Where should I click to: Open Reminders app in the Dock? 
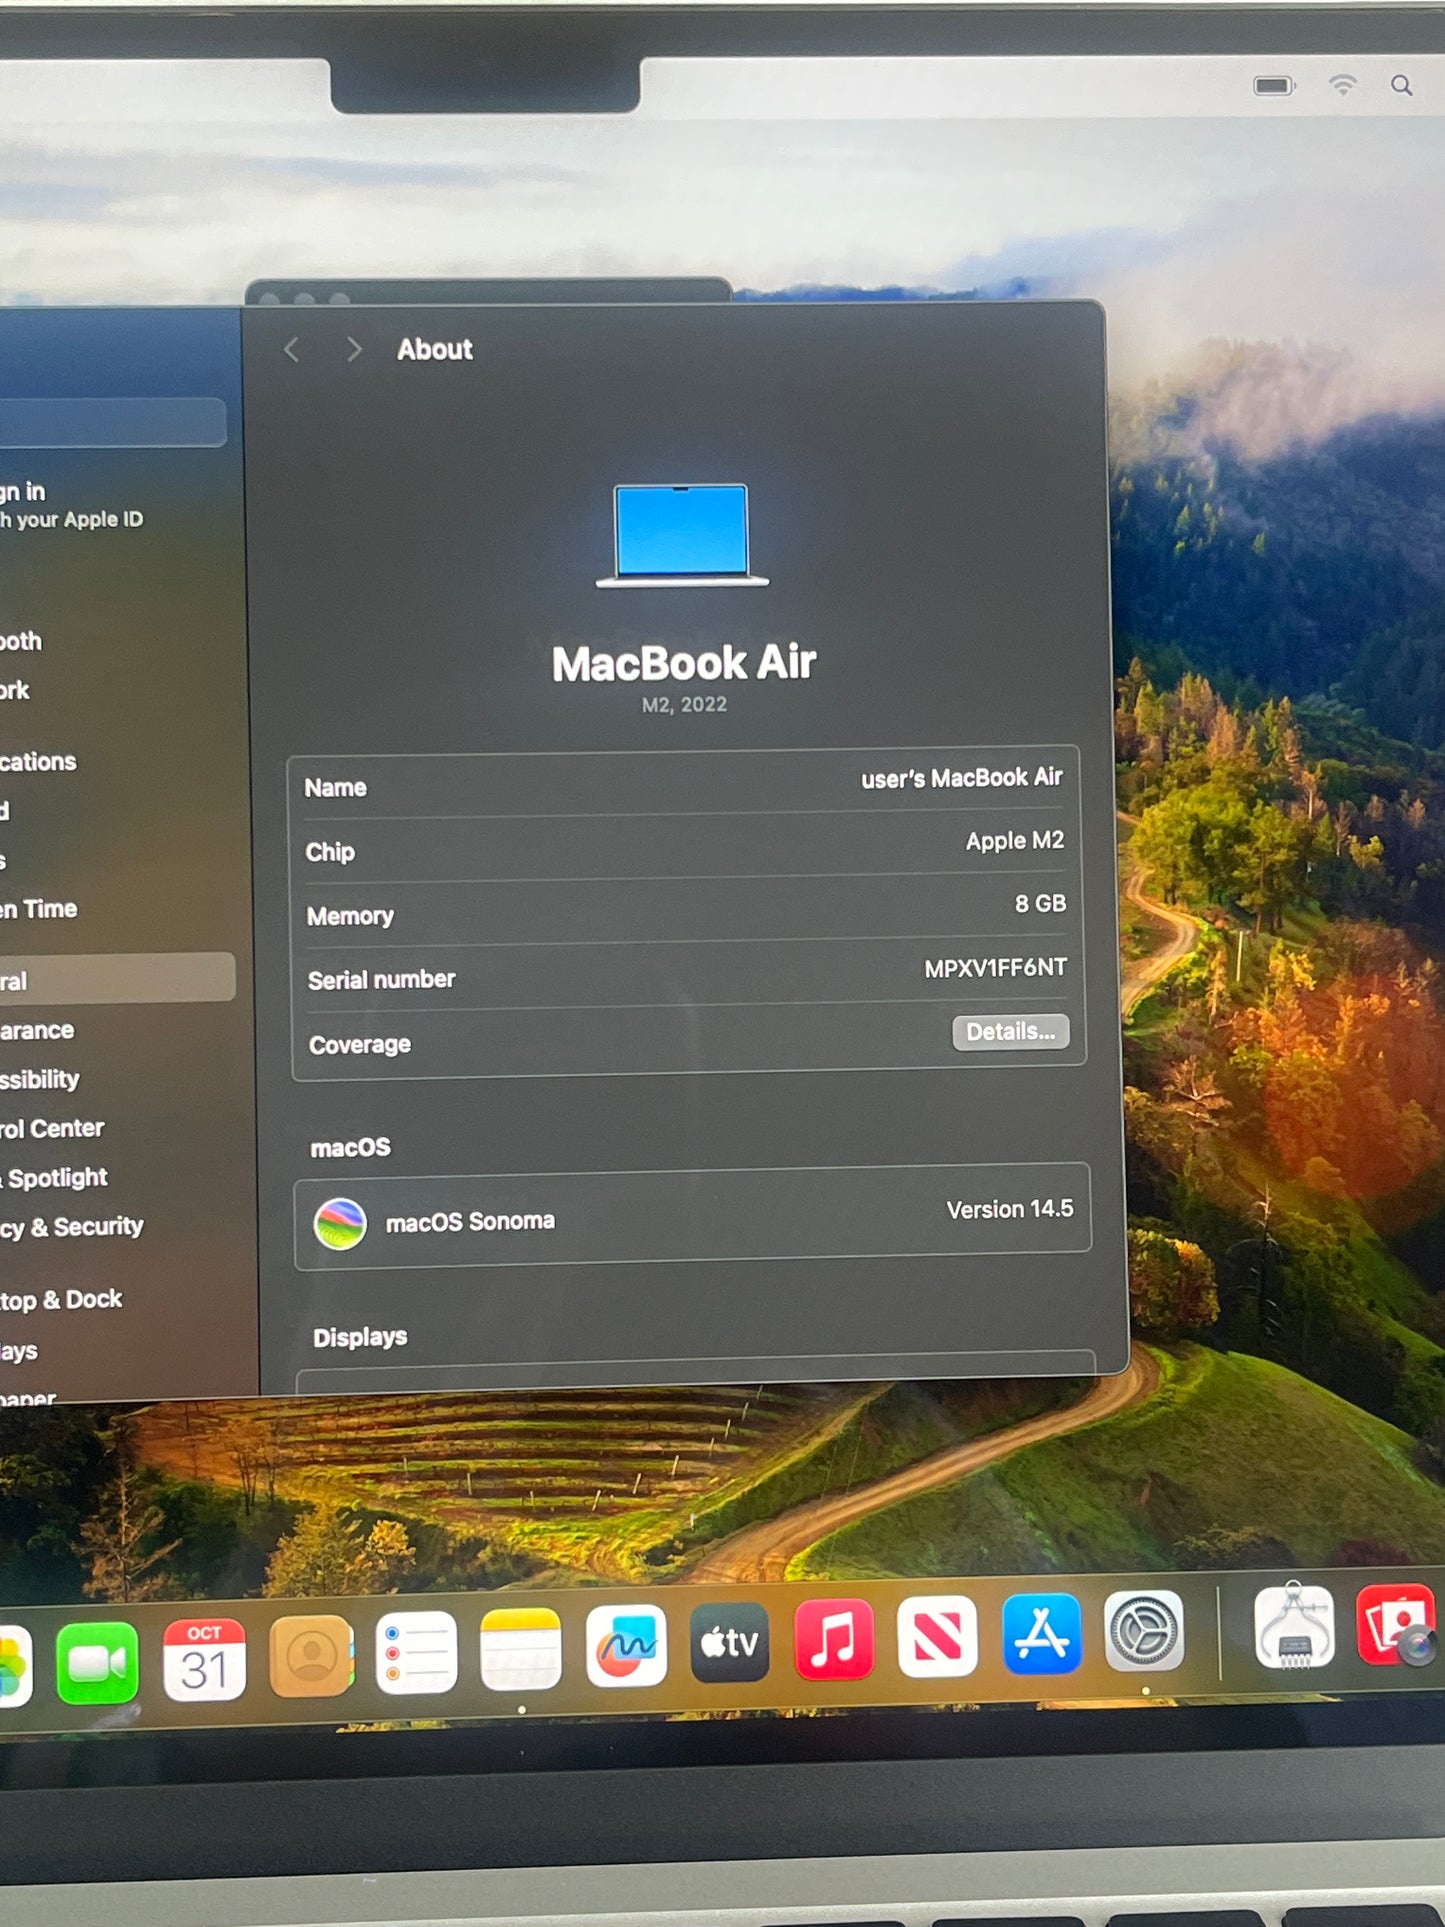pyautogui.click(x=417, y=1652)
